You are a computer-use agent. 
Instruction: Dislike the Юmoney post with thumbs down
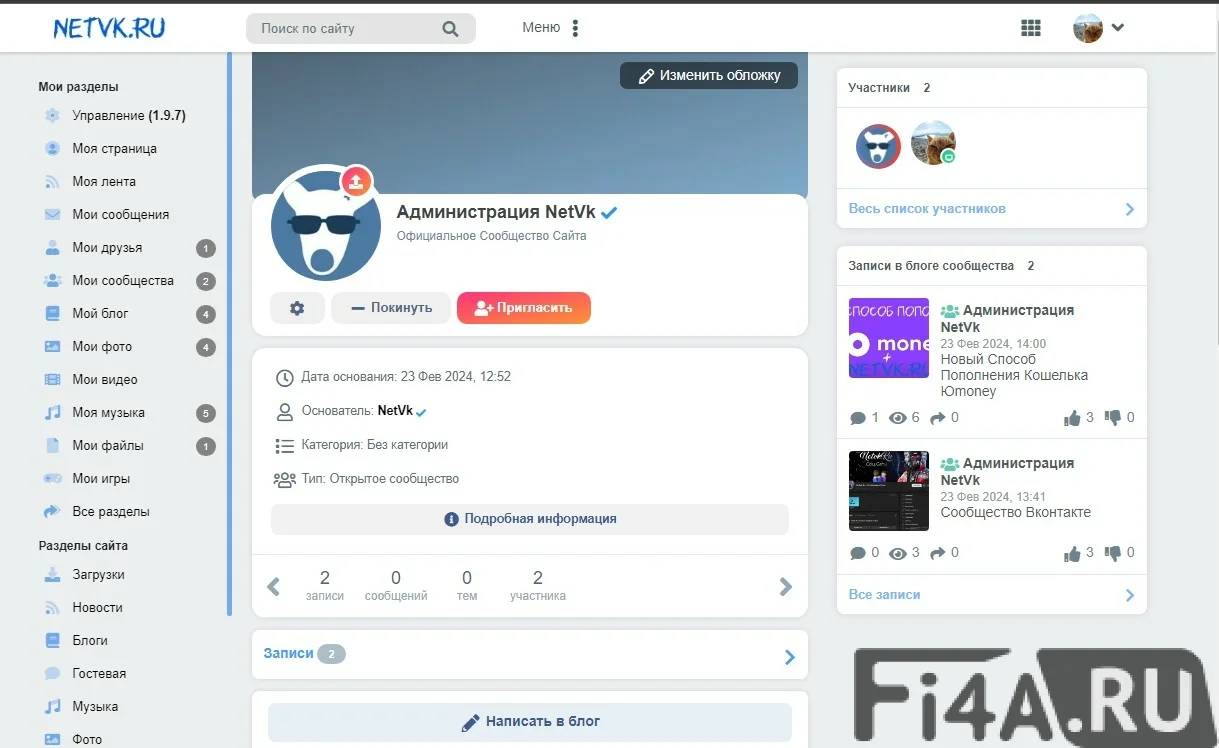1113,419
